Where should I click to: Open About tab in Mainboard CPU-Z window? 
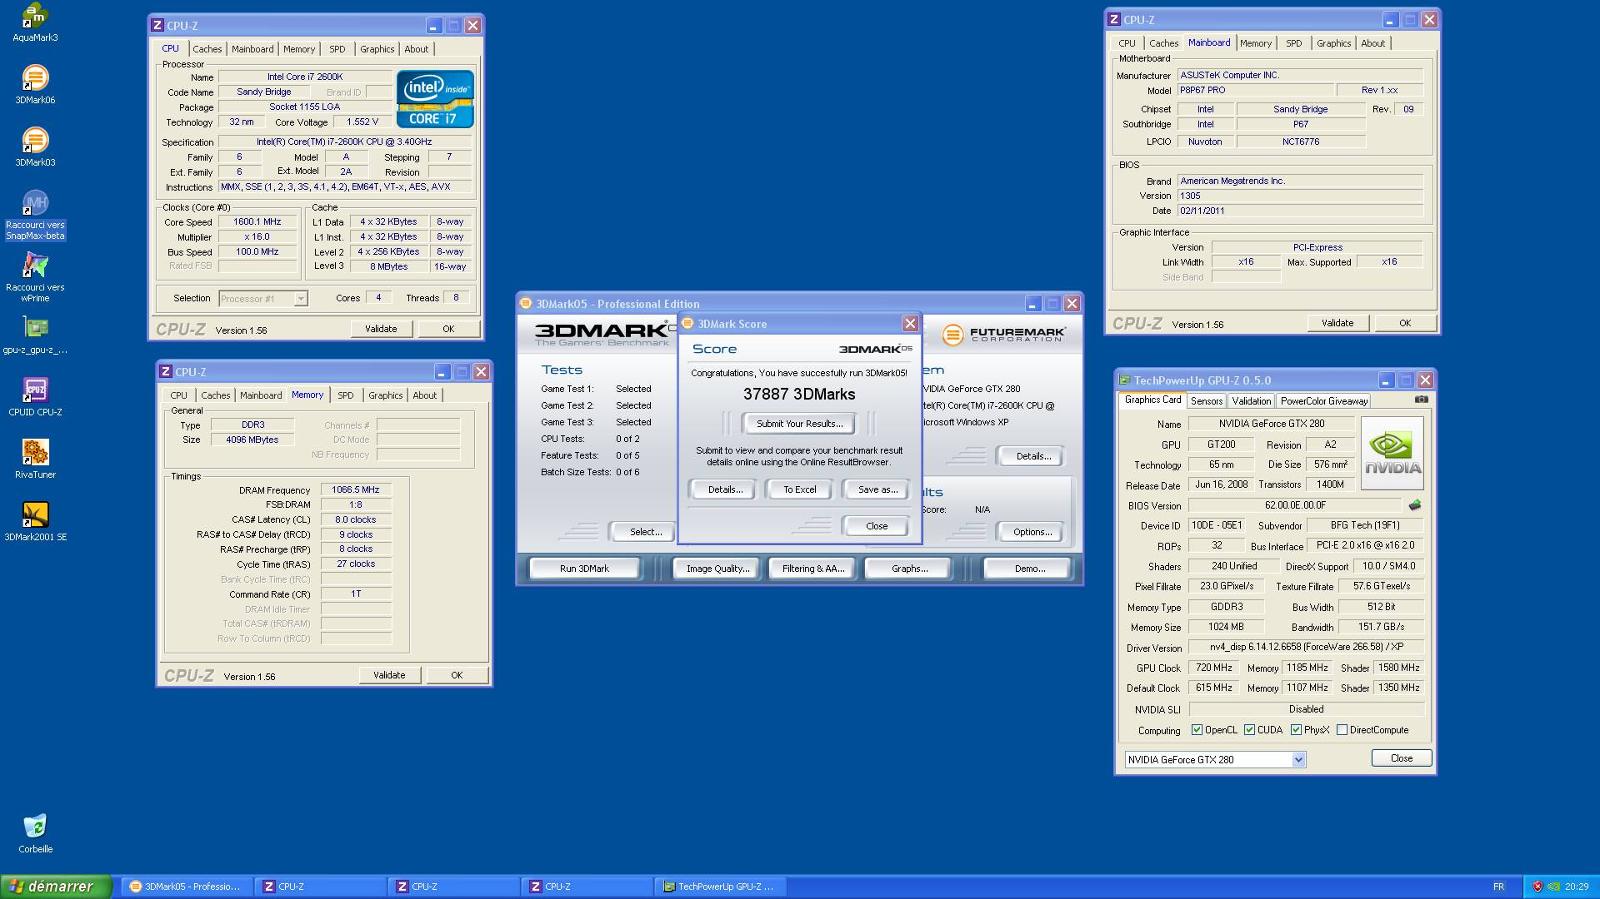point(1373,44)
